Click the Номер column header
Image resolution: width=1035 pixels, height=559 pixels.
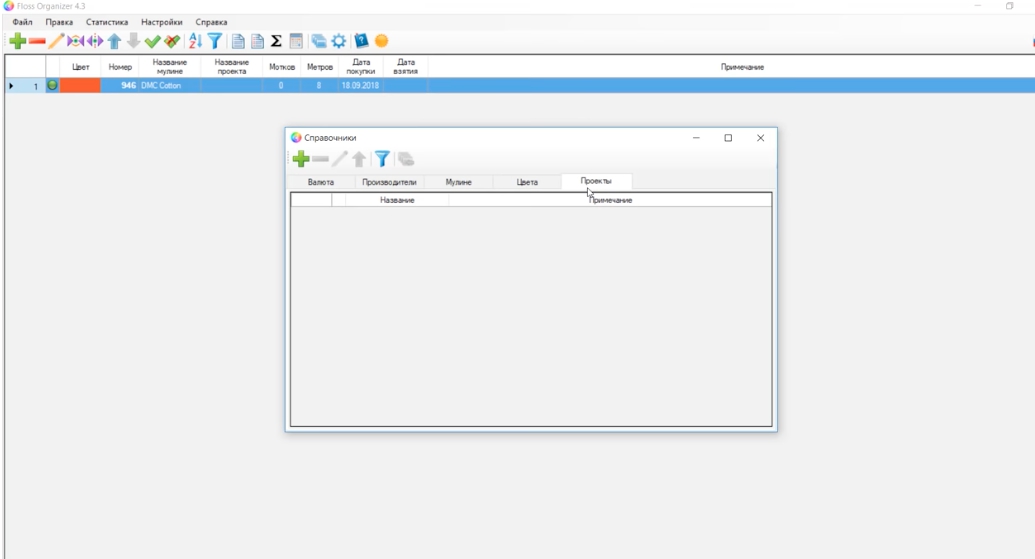(120, 67)
